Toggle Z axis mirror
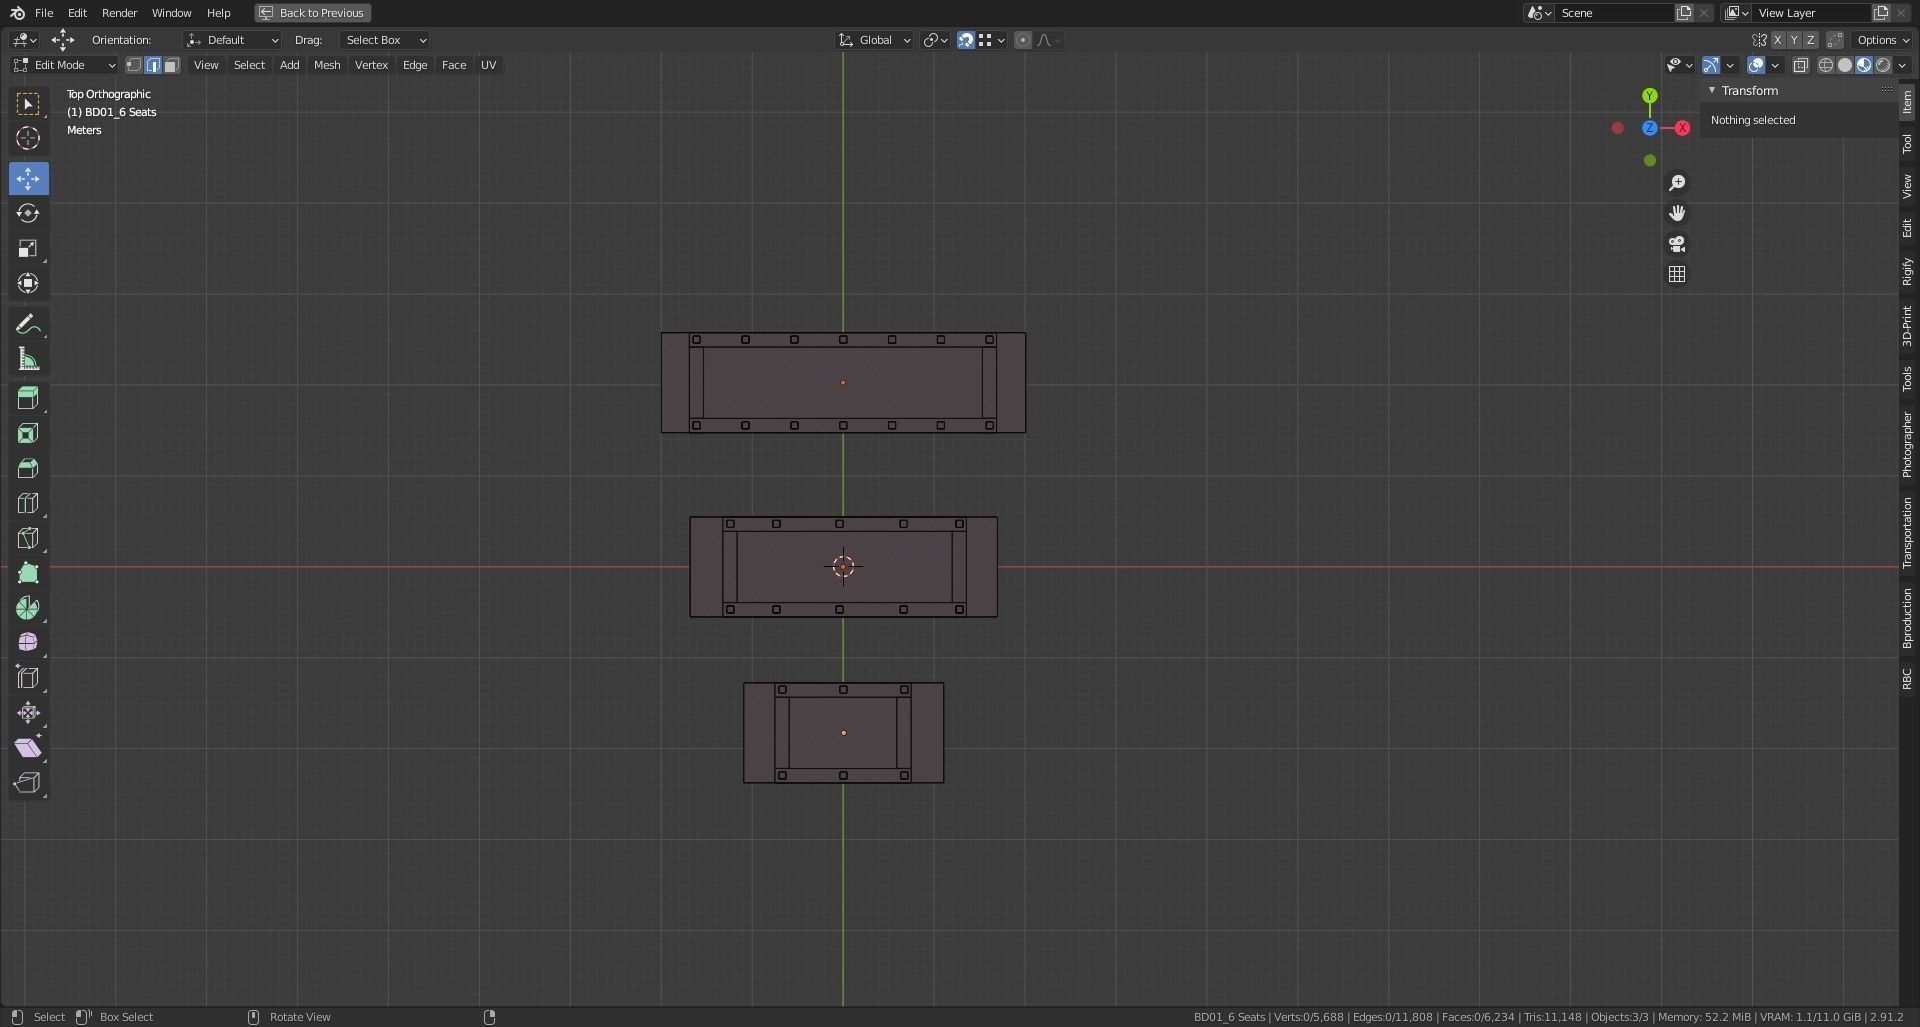 click(1811, 40)
